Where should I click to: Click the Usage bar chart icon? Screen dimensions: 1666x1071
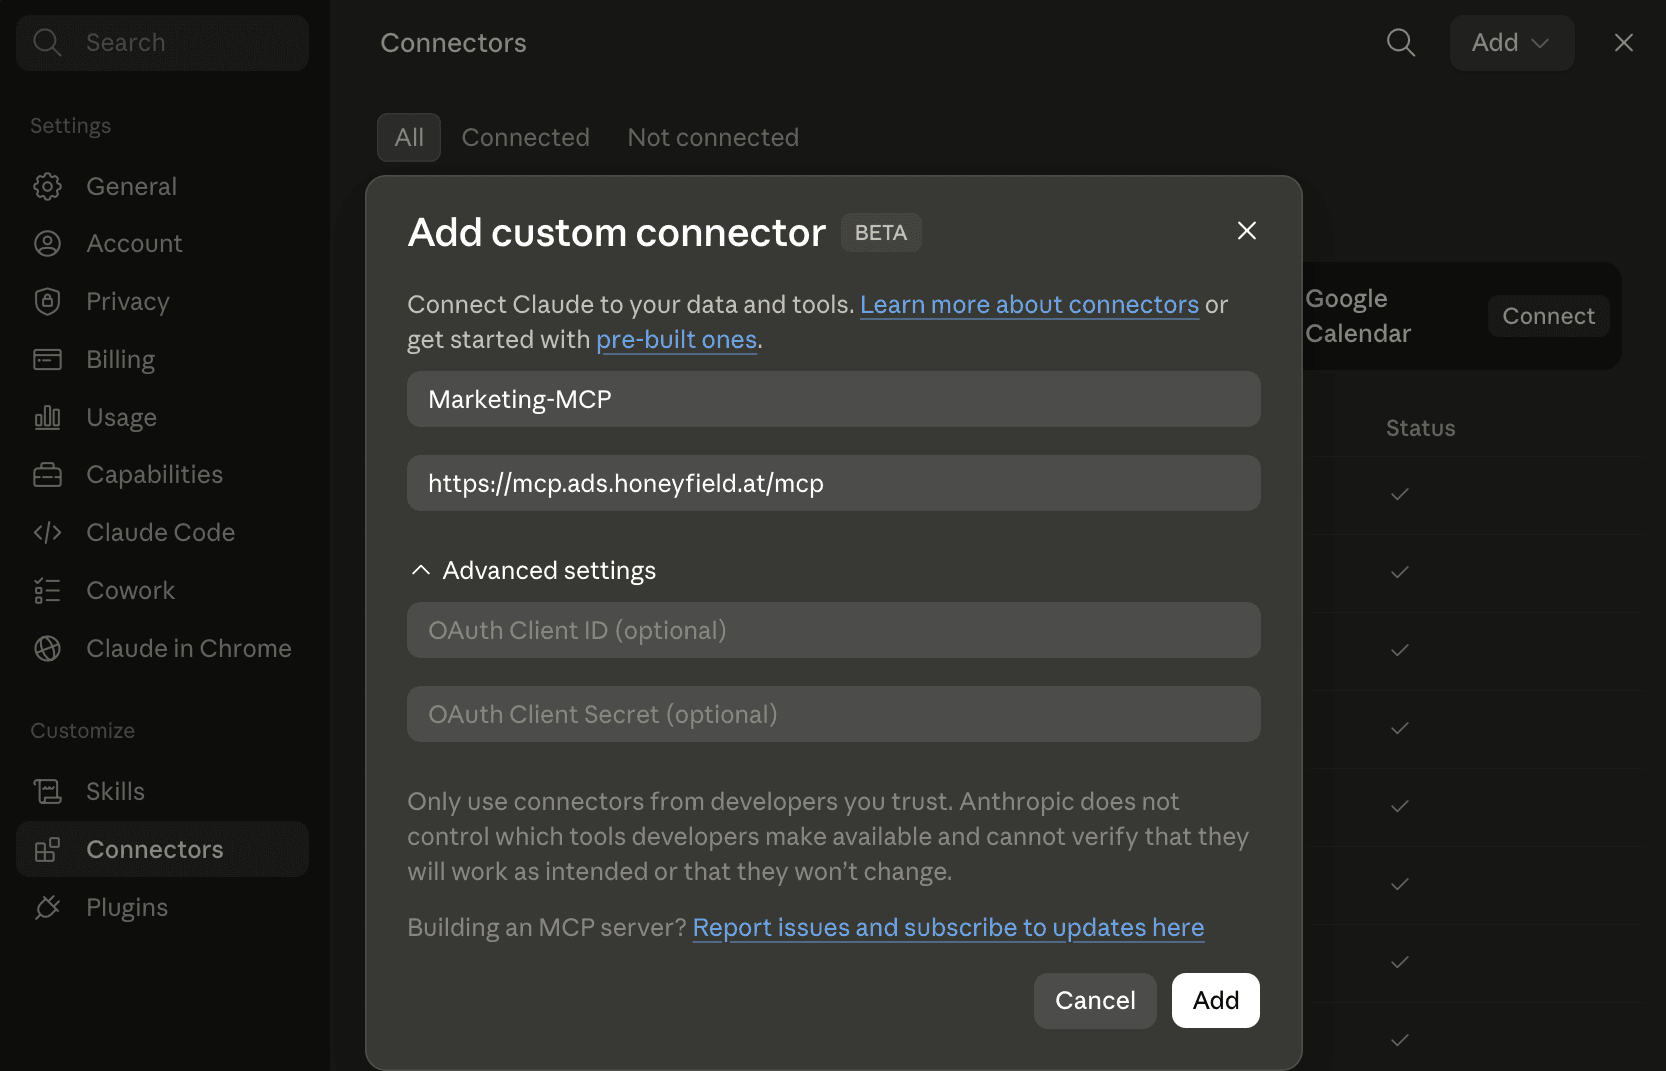pyautogui.click(x=47, y=417)
